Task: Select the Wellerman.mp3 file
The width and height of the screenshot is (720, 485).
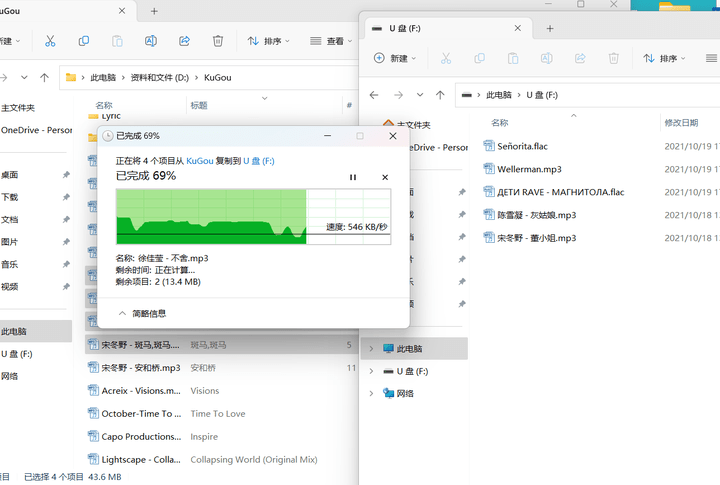Action: 528,169
